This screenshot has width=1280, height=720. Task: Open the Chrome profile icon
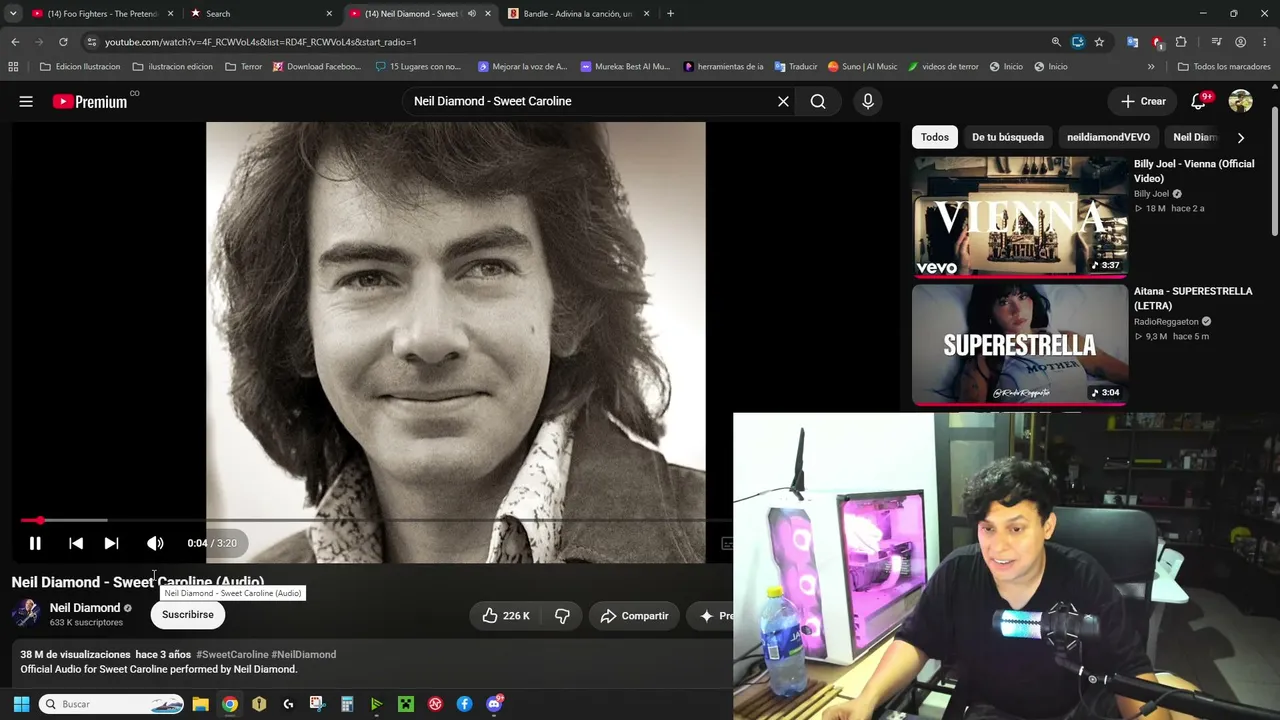pos(1240,42)
